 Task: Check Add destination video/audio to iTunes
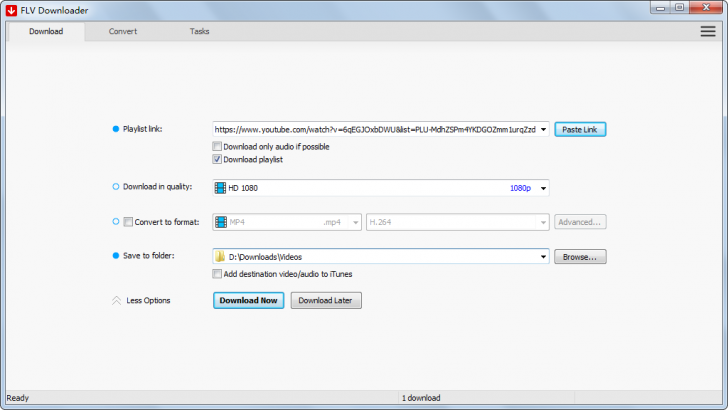coord(217,274)
